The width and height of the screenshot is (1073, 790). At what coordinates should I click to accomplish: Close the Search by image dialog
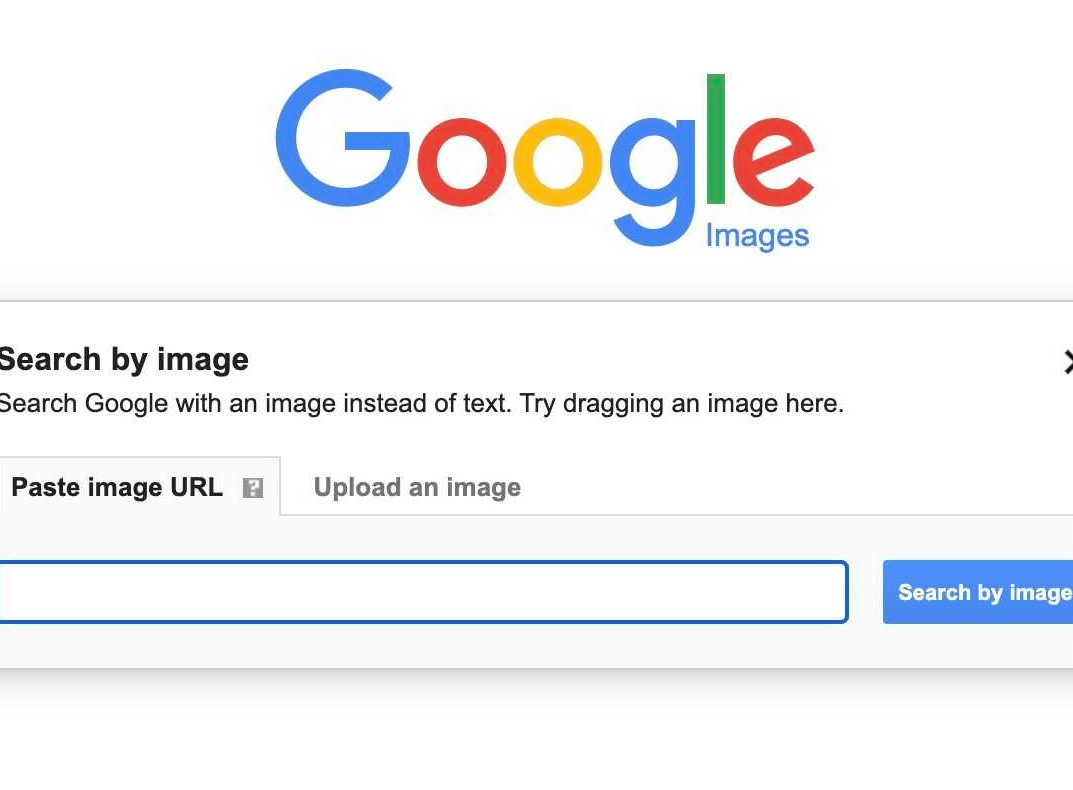[1068, 362]
